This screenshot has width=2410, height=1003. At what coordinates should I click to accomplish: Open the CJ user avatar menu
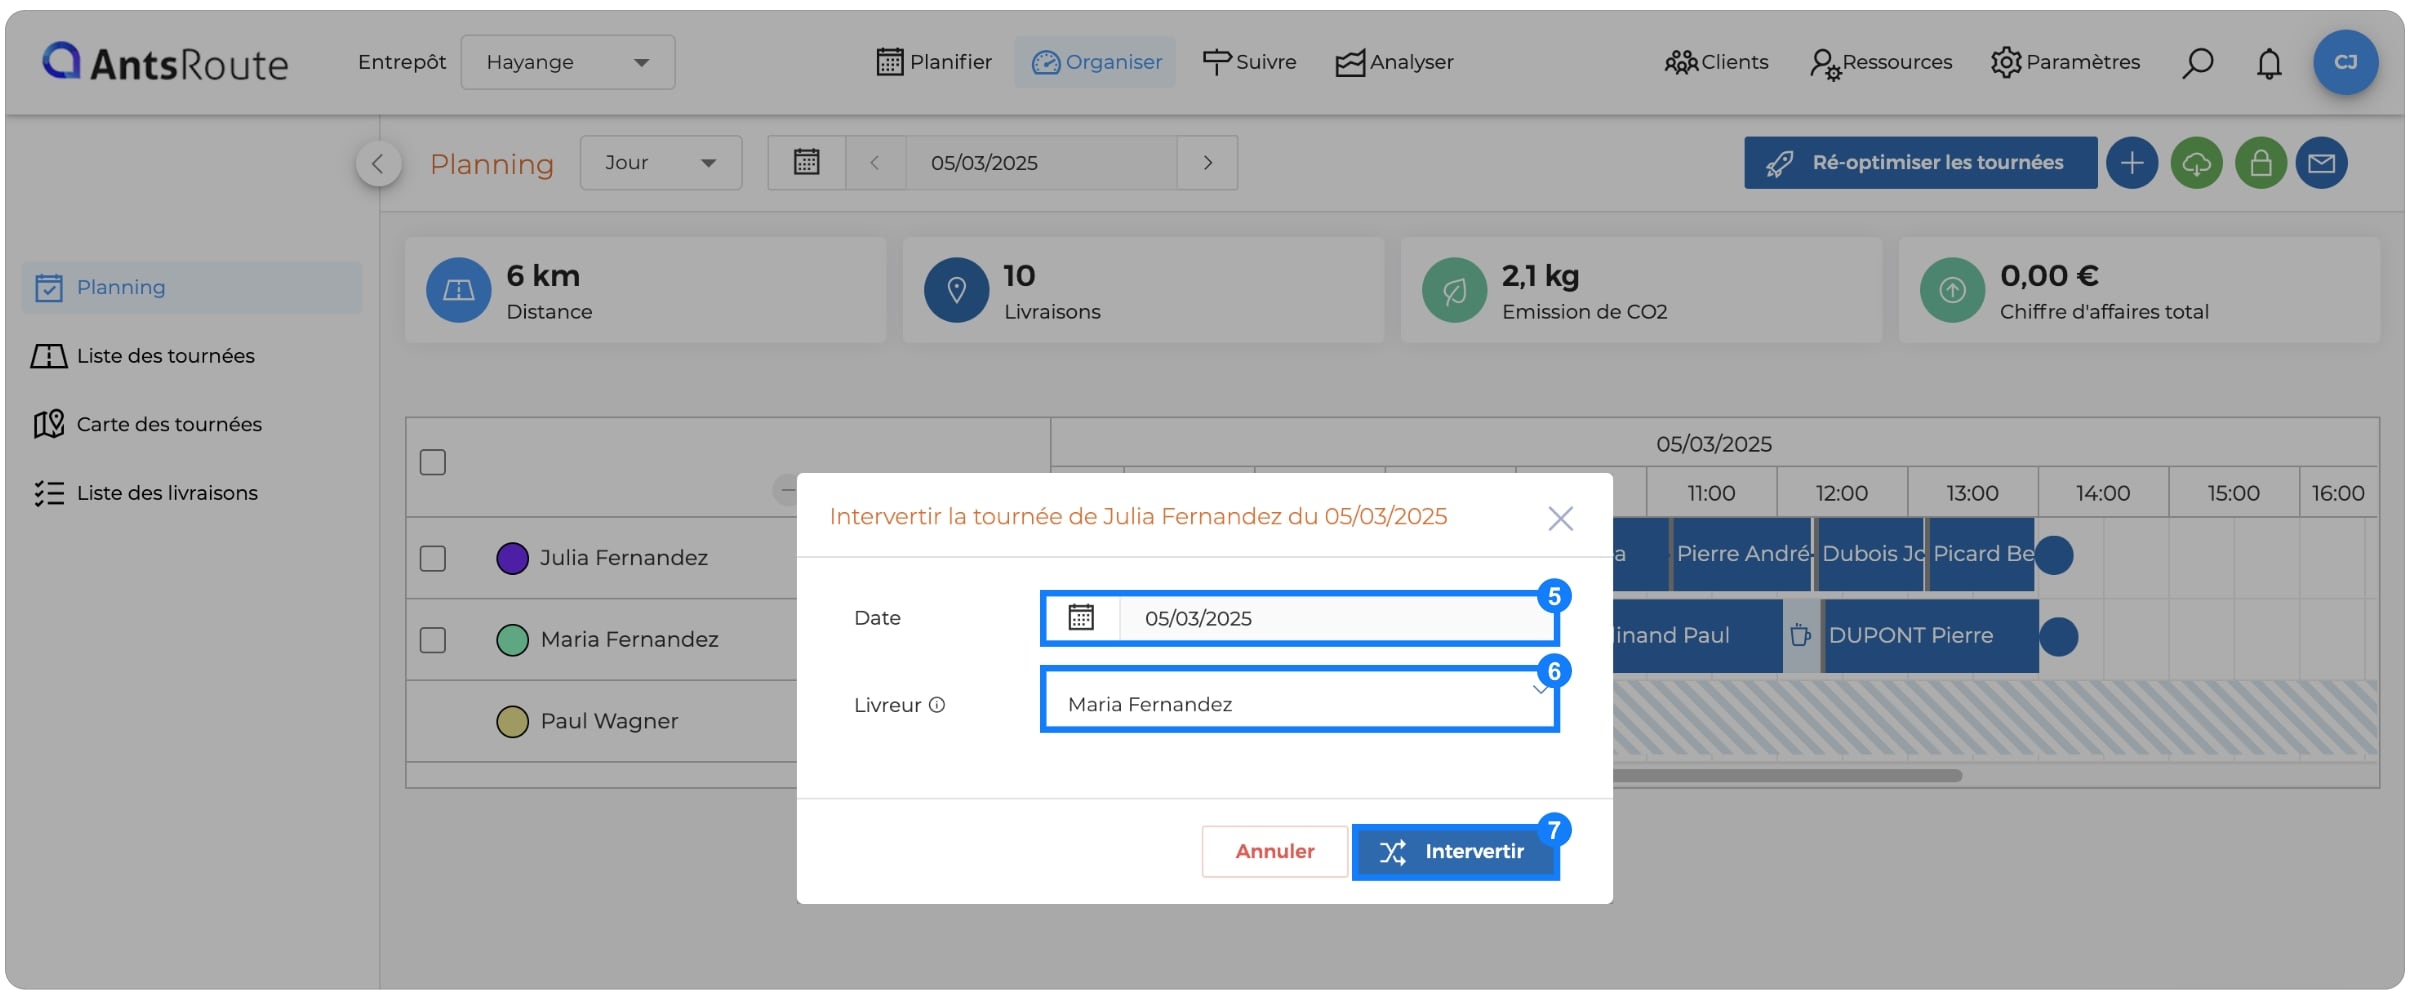click(2345, 62)
